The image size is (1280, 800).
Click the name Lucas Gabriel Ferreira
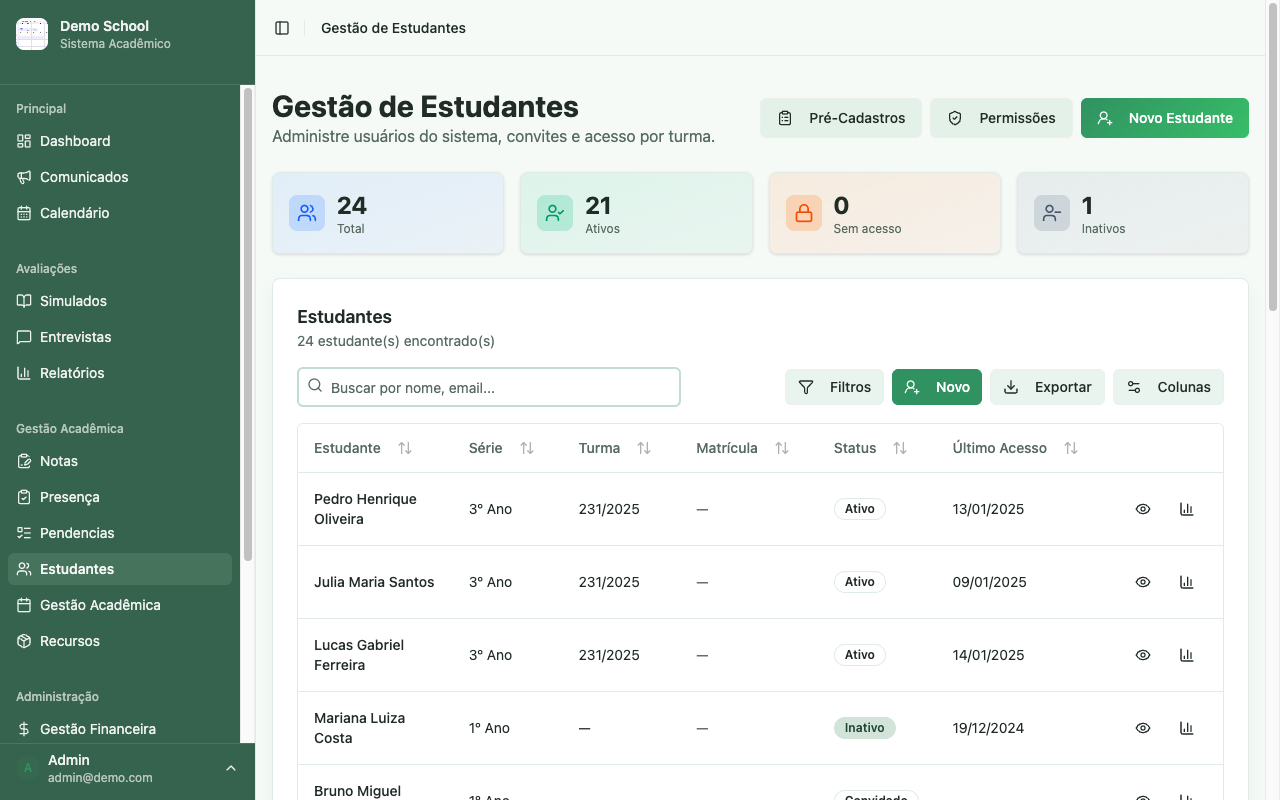click(x=359, y=655)
